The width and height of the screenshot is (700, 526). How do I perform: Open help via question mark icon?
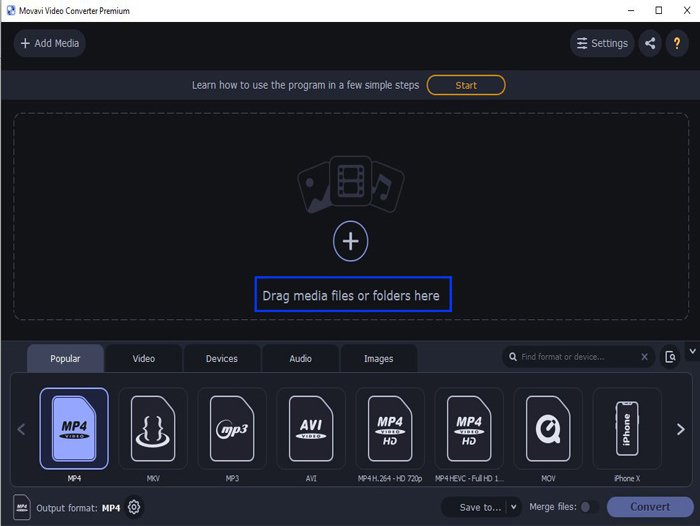point(677,43)
